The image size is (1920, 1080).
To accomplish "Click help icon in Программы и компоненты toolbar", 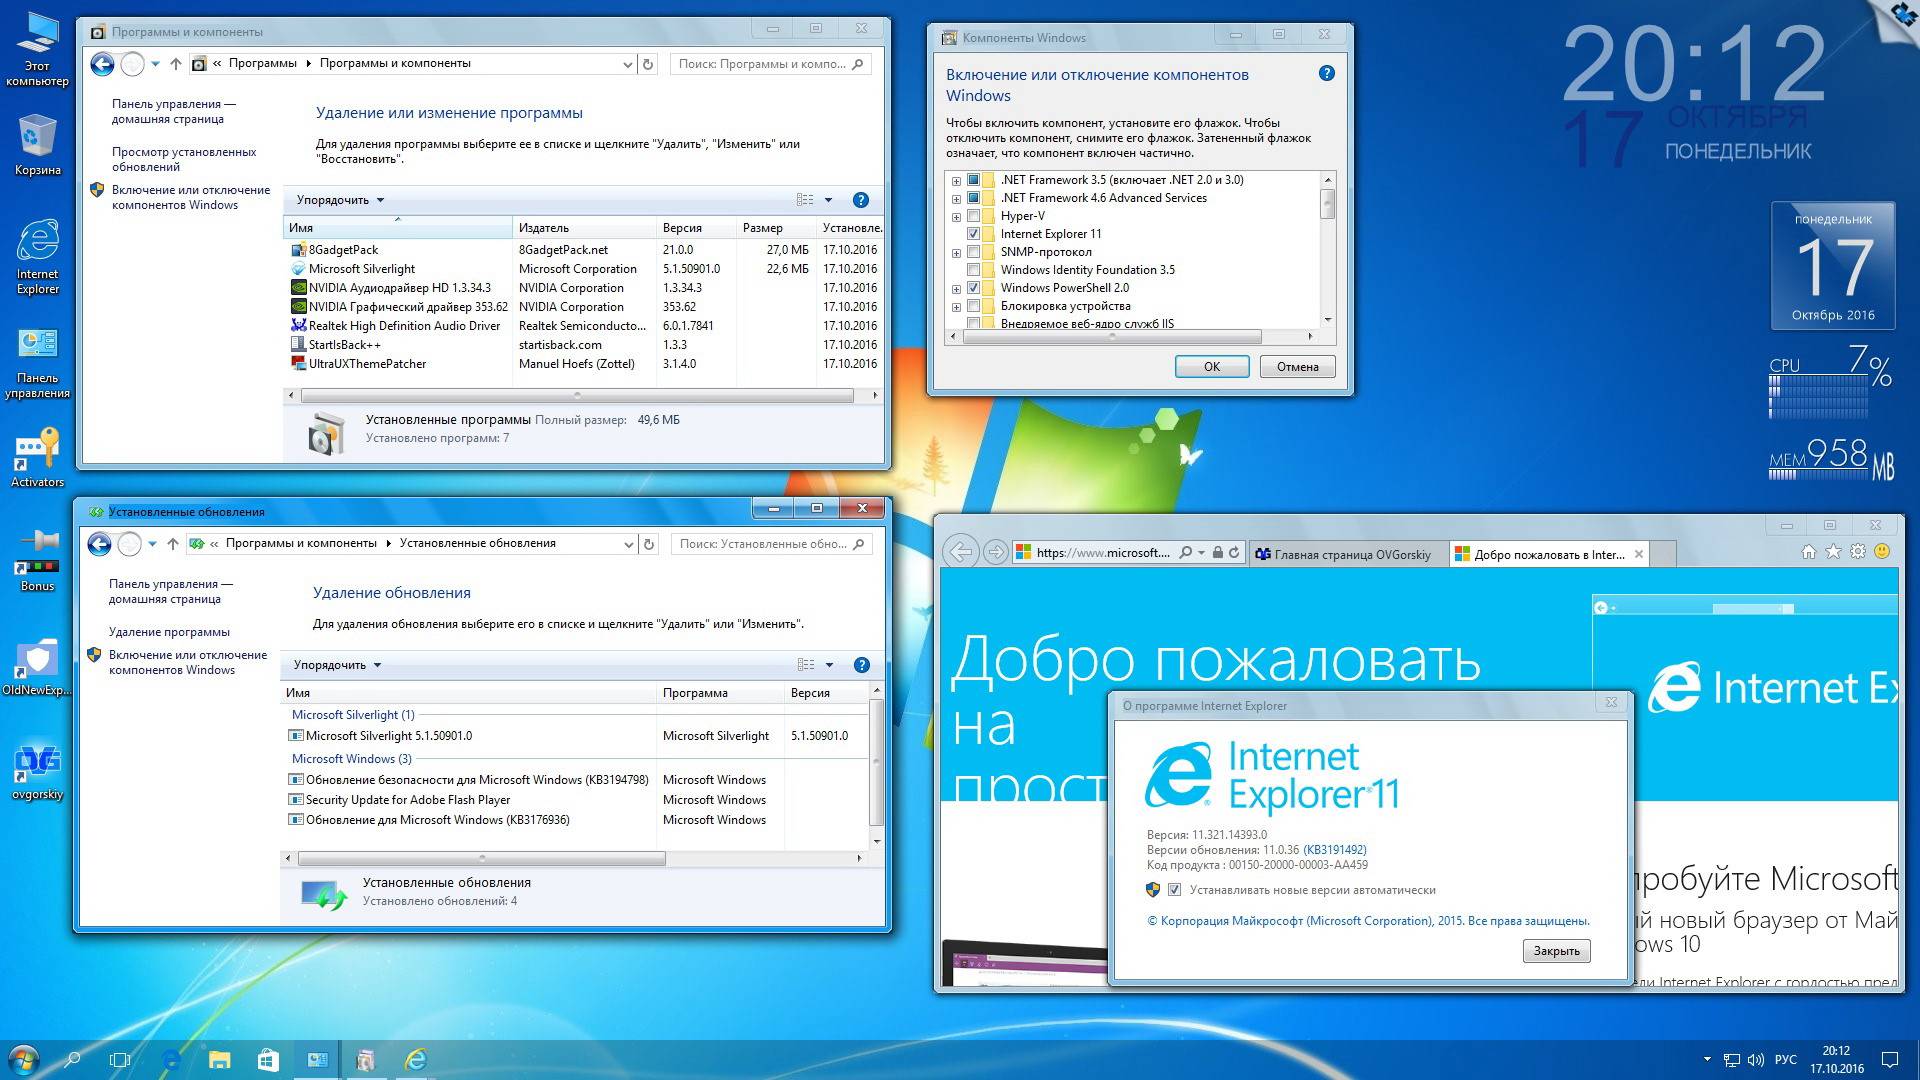I will (x=860, y=200).
